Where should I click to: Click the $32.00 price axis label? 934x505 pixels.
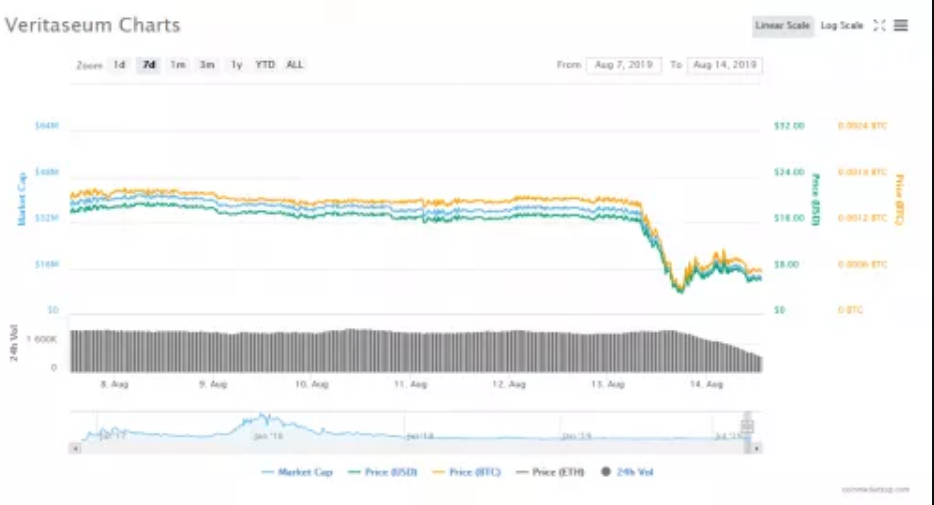pyautogui.click(x=789, y=126)
